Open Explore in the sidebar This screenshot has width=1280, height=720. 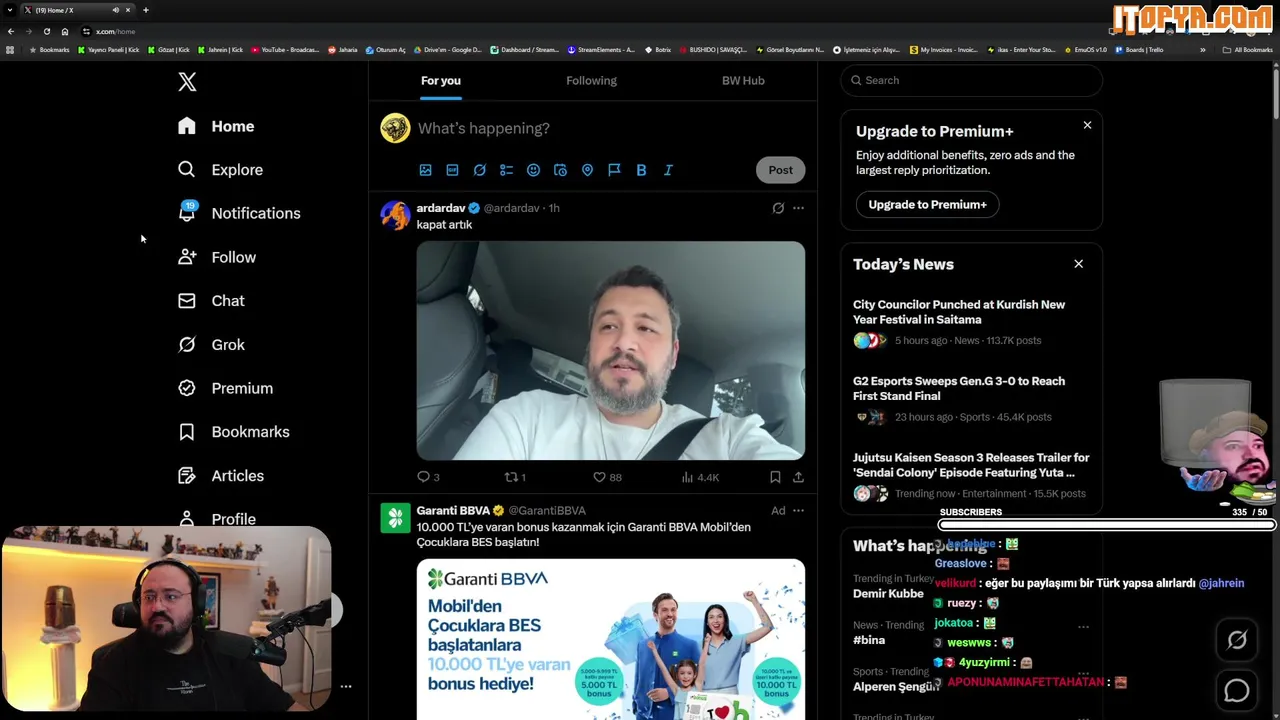point(220,170)
